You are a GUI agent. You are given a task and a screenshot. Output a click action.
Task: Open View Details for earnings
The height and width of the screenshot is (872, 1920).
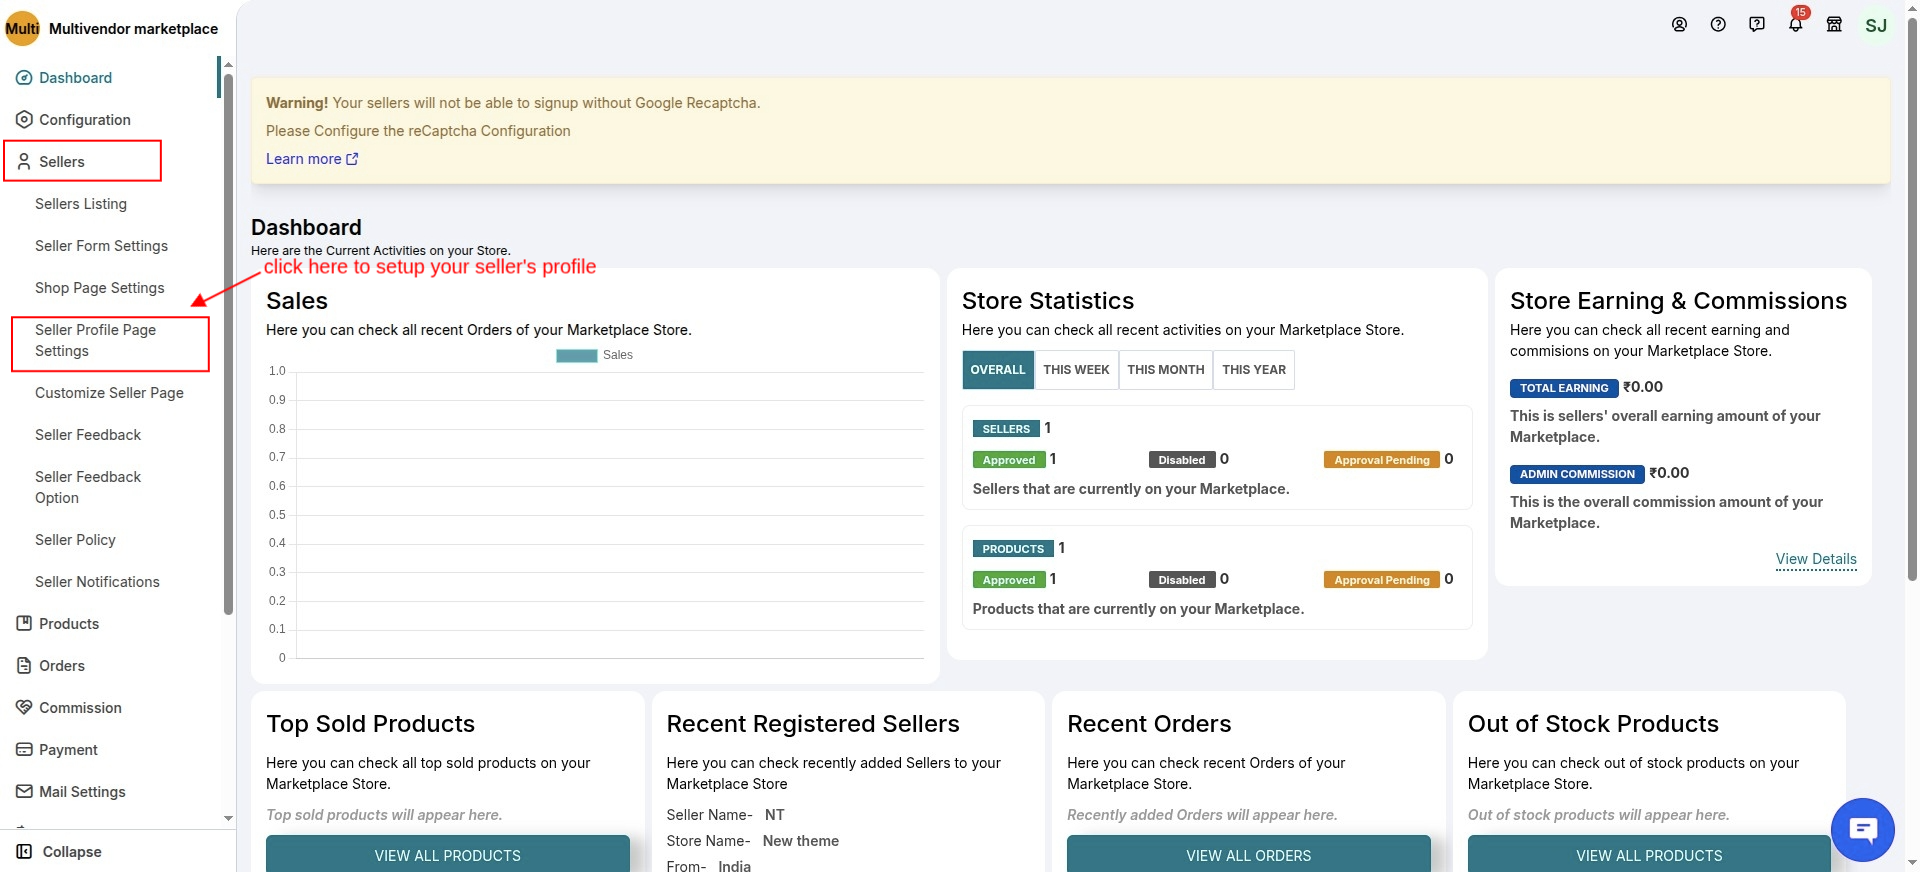click(x=1815, y=559)
